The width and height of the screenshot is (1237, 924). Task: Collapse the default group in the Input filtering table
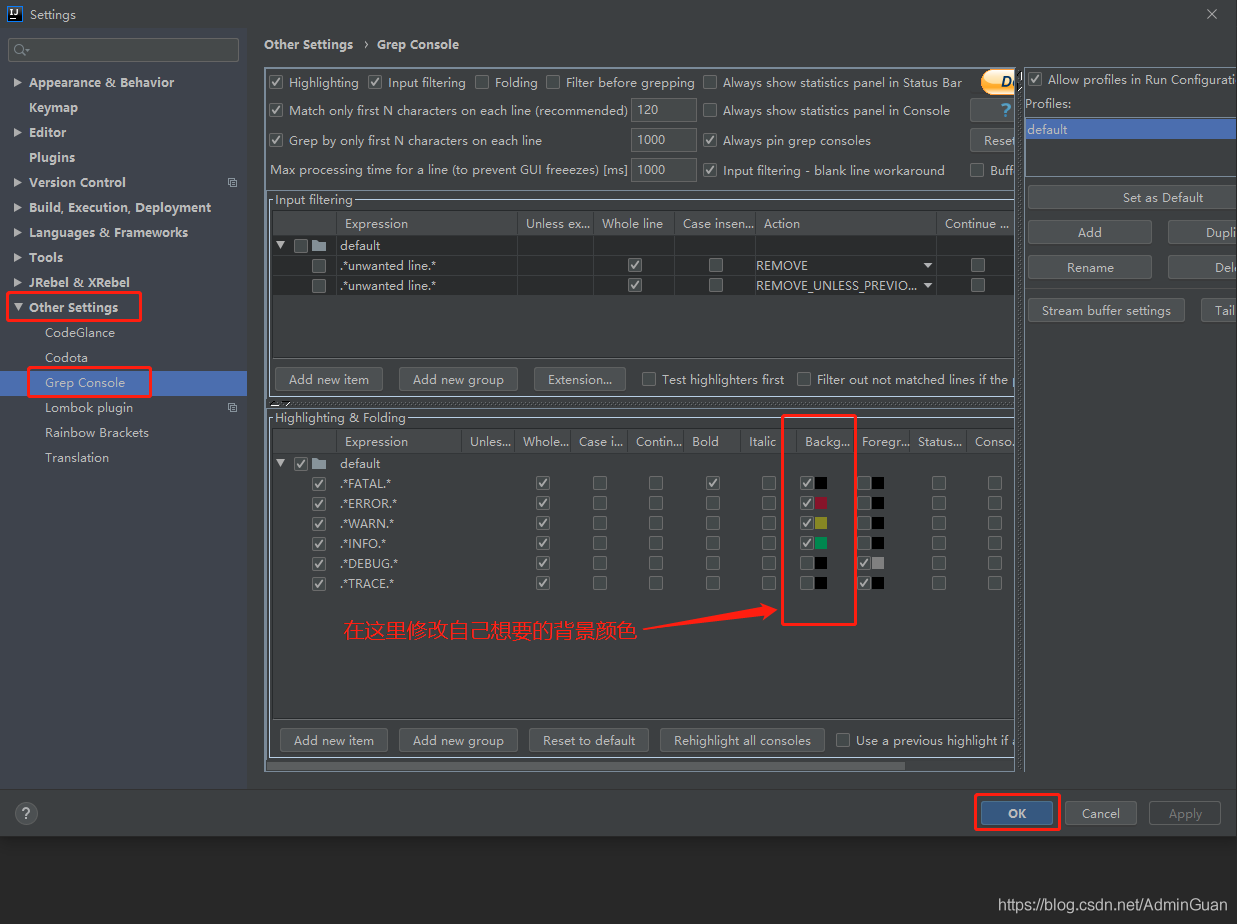pyautogui.click(x=281, y=245)
